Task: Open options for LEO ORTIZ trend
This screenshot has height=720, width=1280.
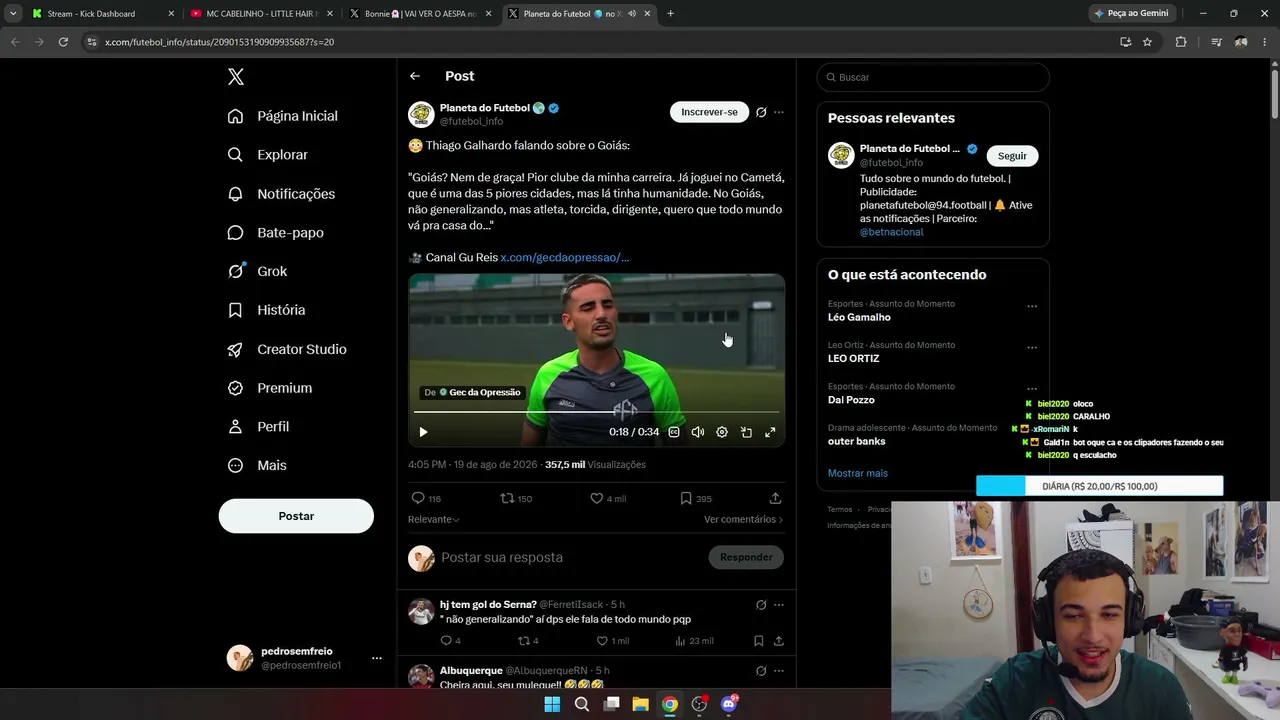Action: pos(1032,347)
